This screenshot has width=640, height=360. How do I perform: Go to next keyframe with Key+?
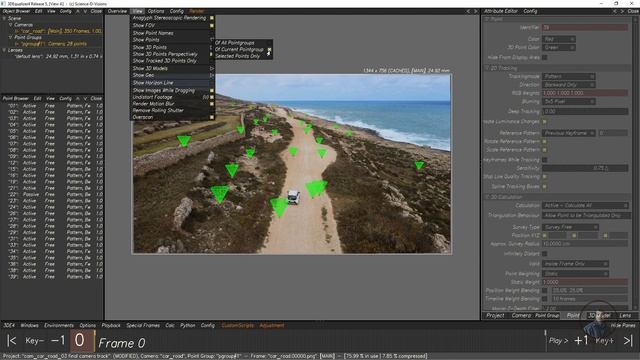click(x=604, y=340)
